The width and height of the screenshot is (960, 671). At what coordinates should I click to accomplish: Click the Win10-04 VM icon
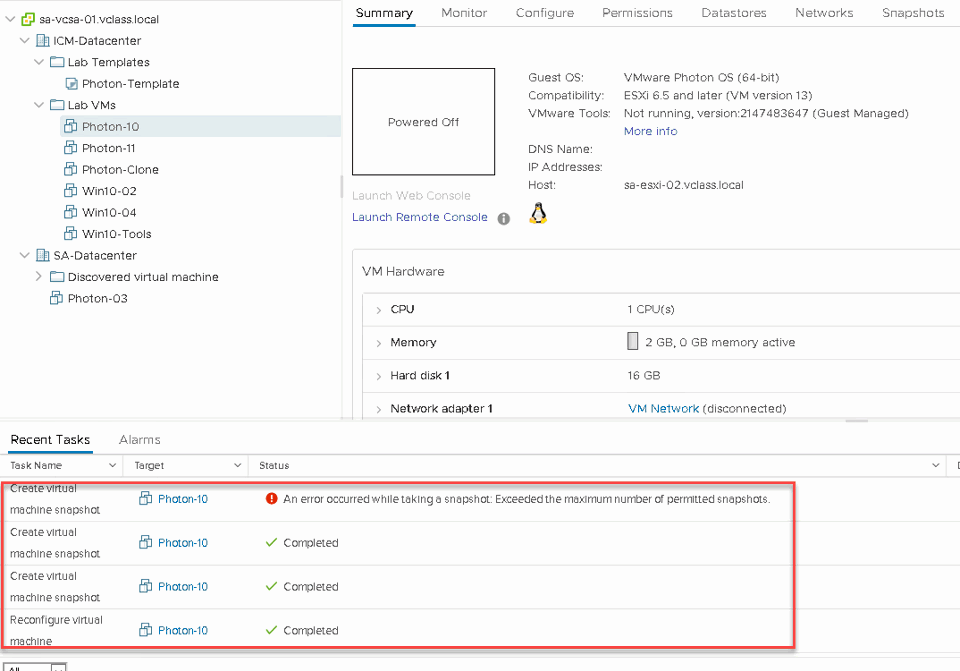[71, 212]
